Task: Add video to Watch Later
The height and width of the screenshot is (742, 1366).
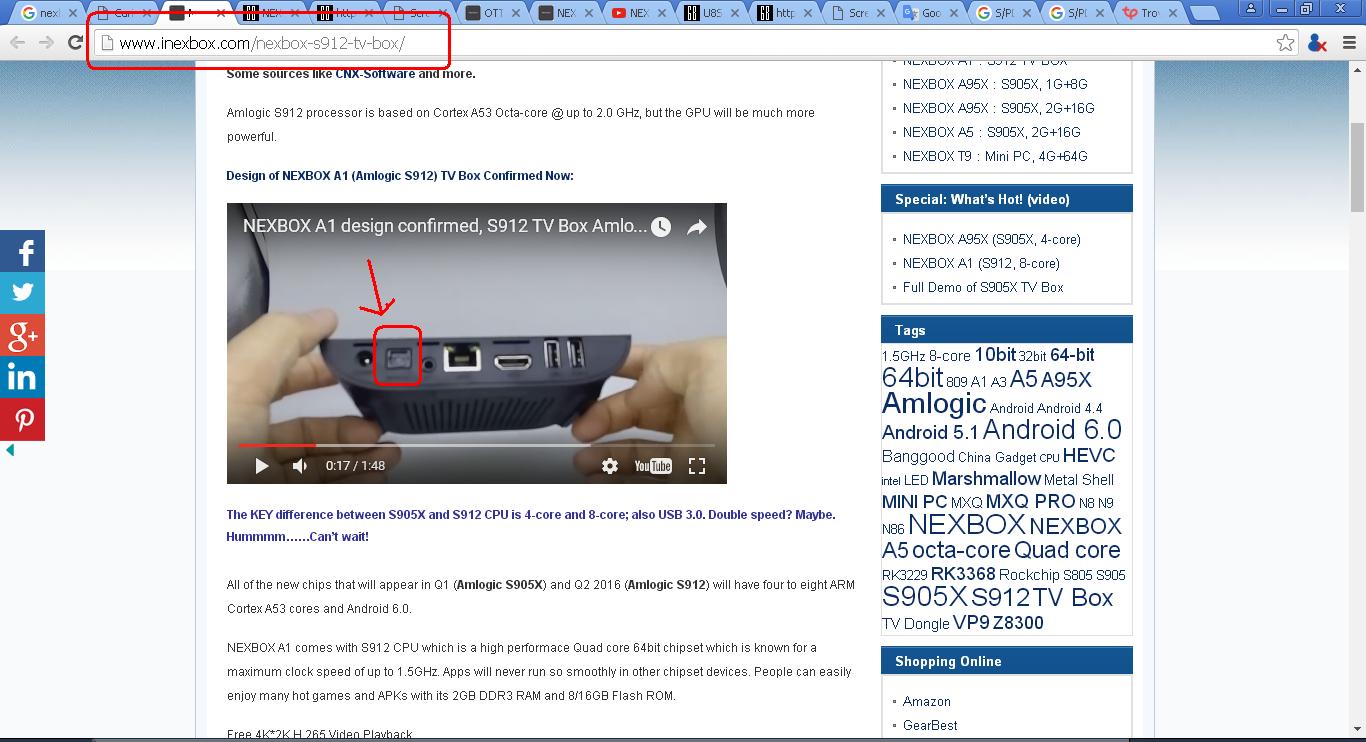Action: click(661, 227)
